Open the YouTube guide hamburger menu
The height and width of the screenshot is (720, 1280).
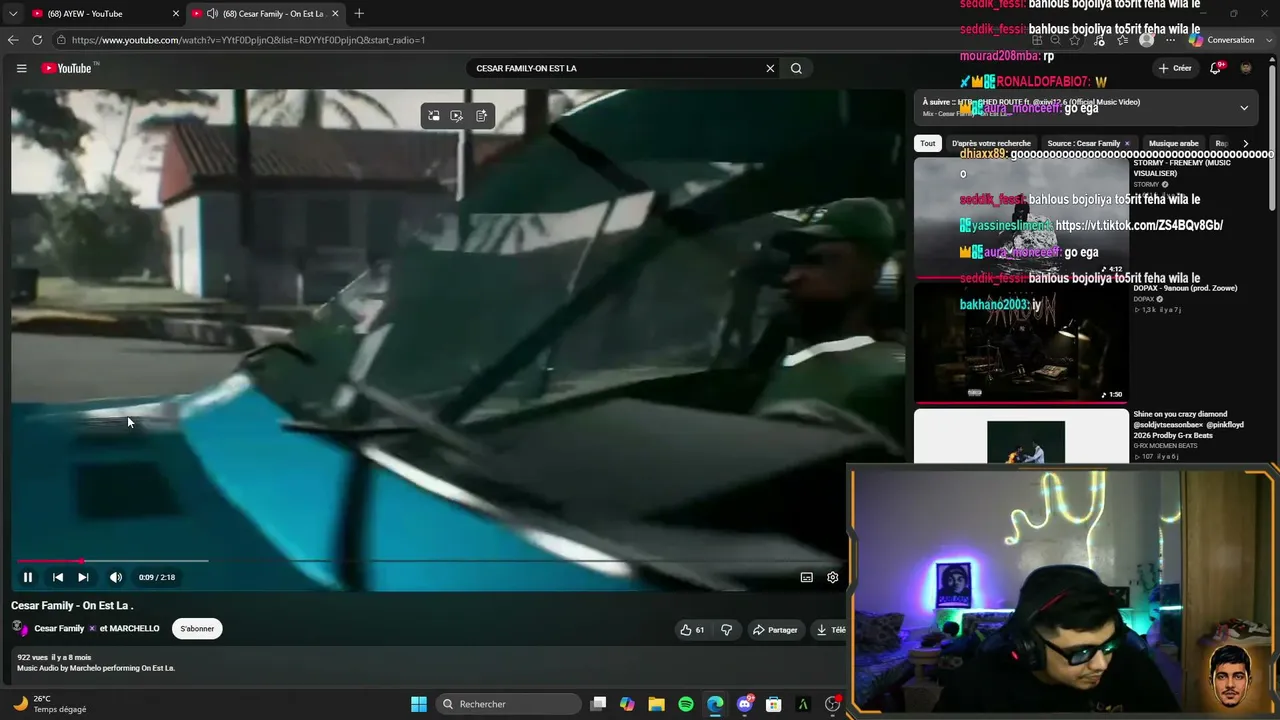[x=21, y=68]
